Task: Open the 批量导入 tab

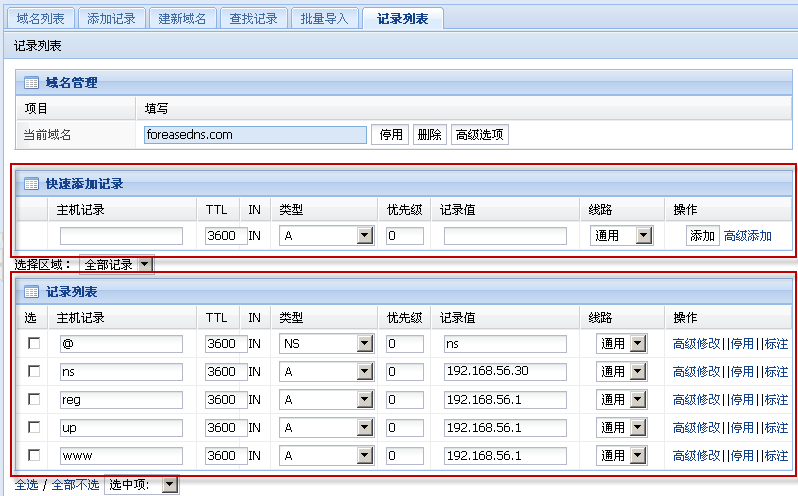Action: pos(323,18)
